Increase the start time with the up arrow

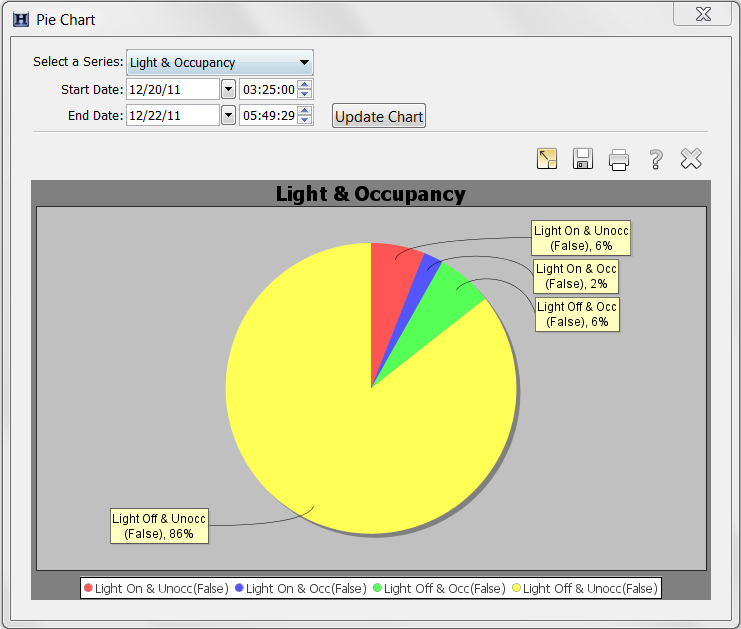click(x=305, y=85)
